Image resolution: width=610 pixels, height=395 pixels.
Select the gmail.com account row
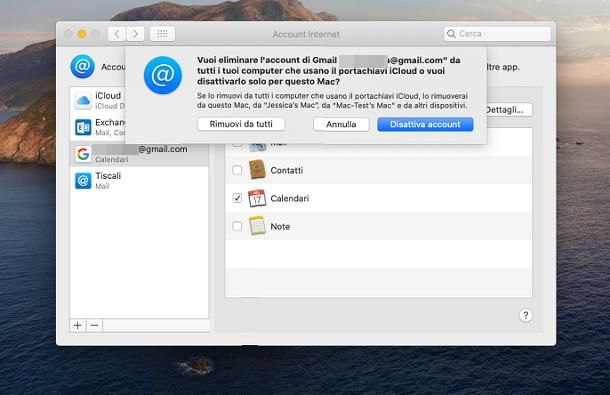[139, 154]
